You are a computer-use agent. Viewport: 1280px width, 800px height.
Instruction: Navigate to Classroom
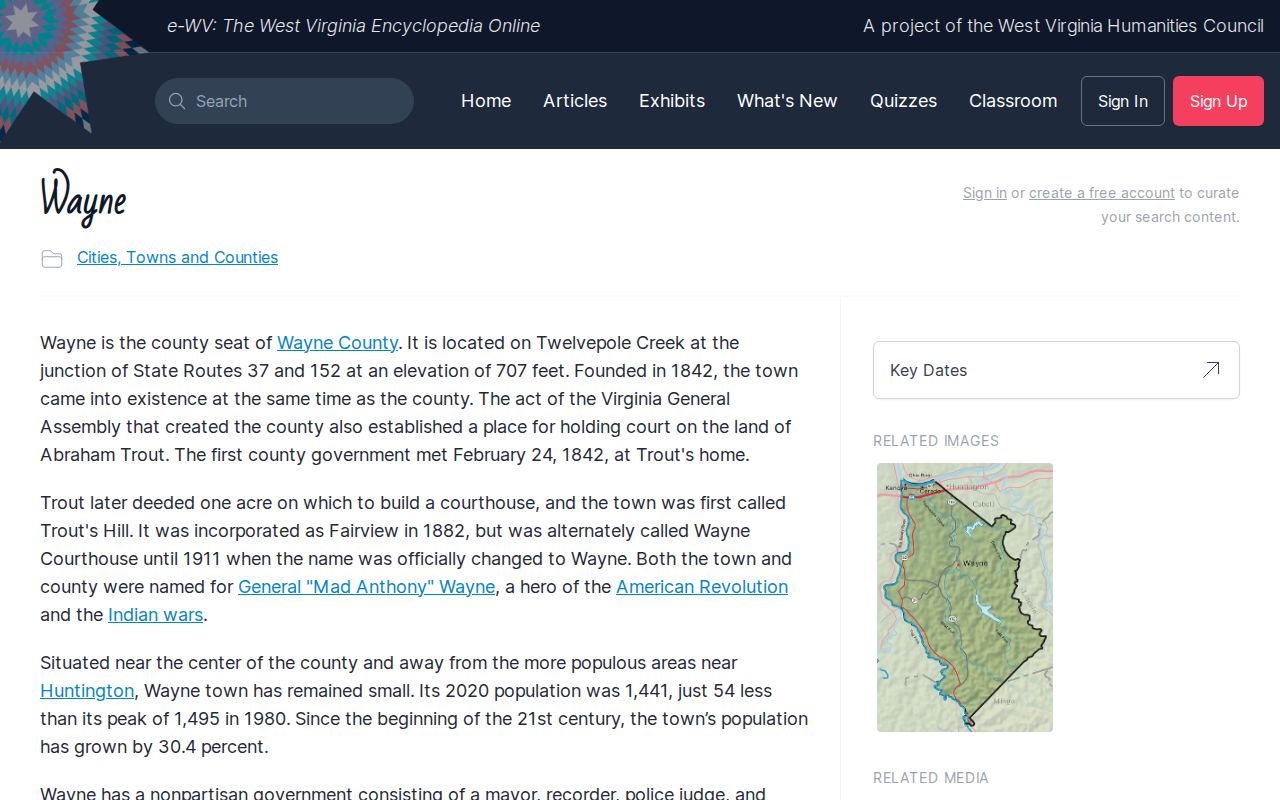(x=1013, y=101)
